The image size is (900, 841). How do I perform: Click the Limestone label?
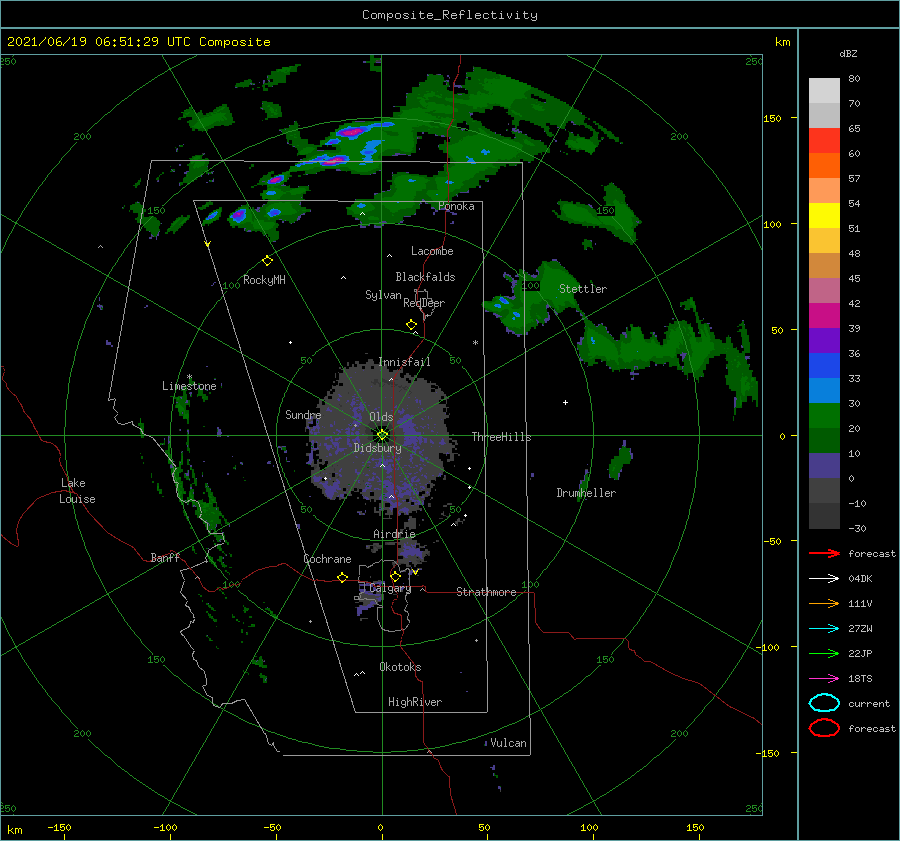point(189,386)
